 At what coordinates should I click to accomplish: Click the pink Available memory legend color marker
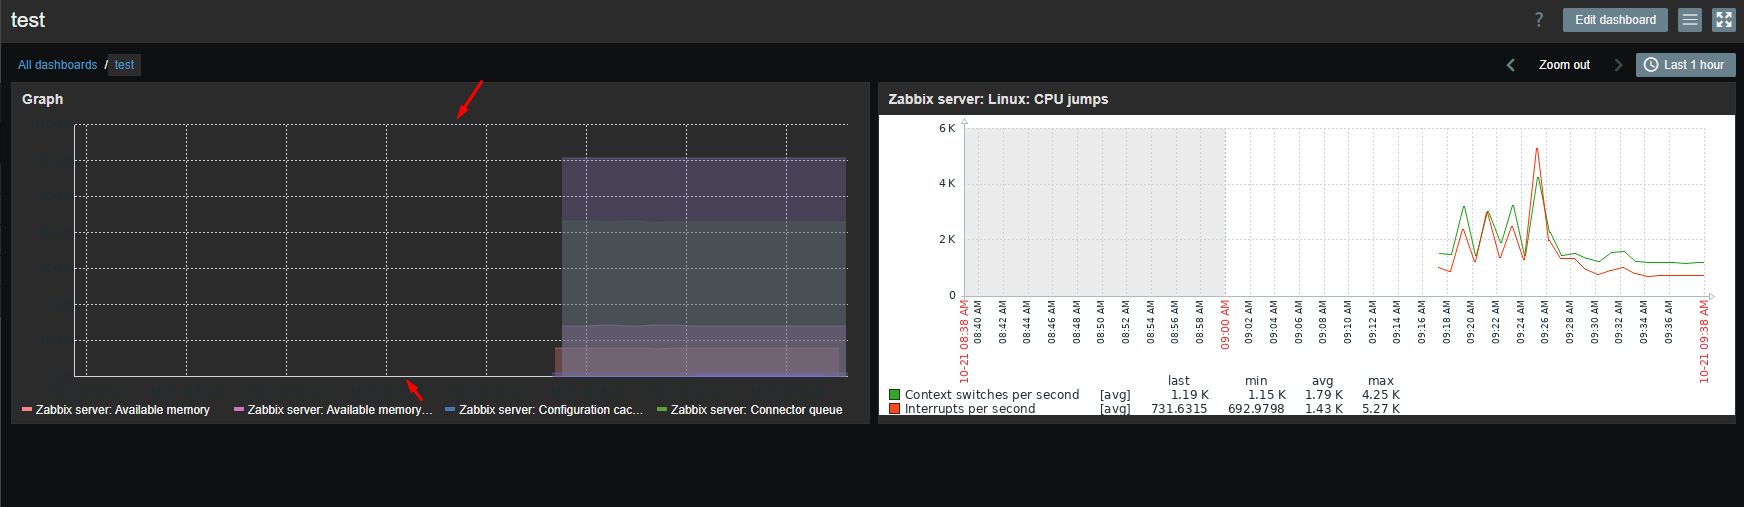click(239, 410)
